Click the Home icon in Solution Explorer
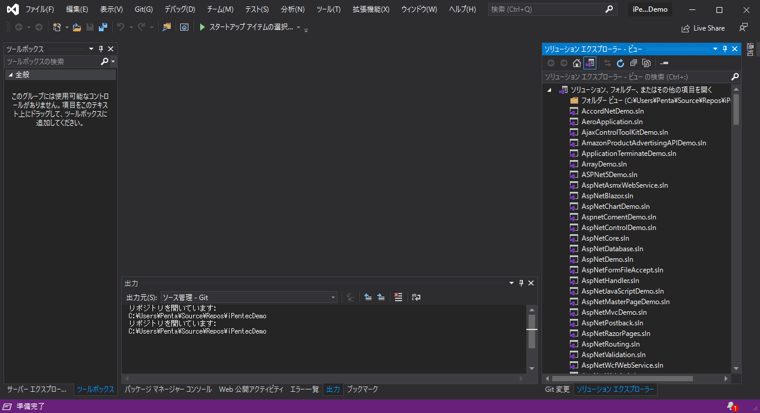 point(576,63)
